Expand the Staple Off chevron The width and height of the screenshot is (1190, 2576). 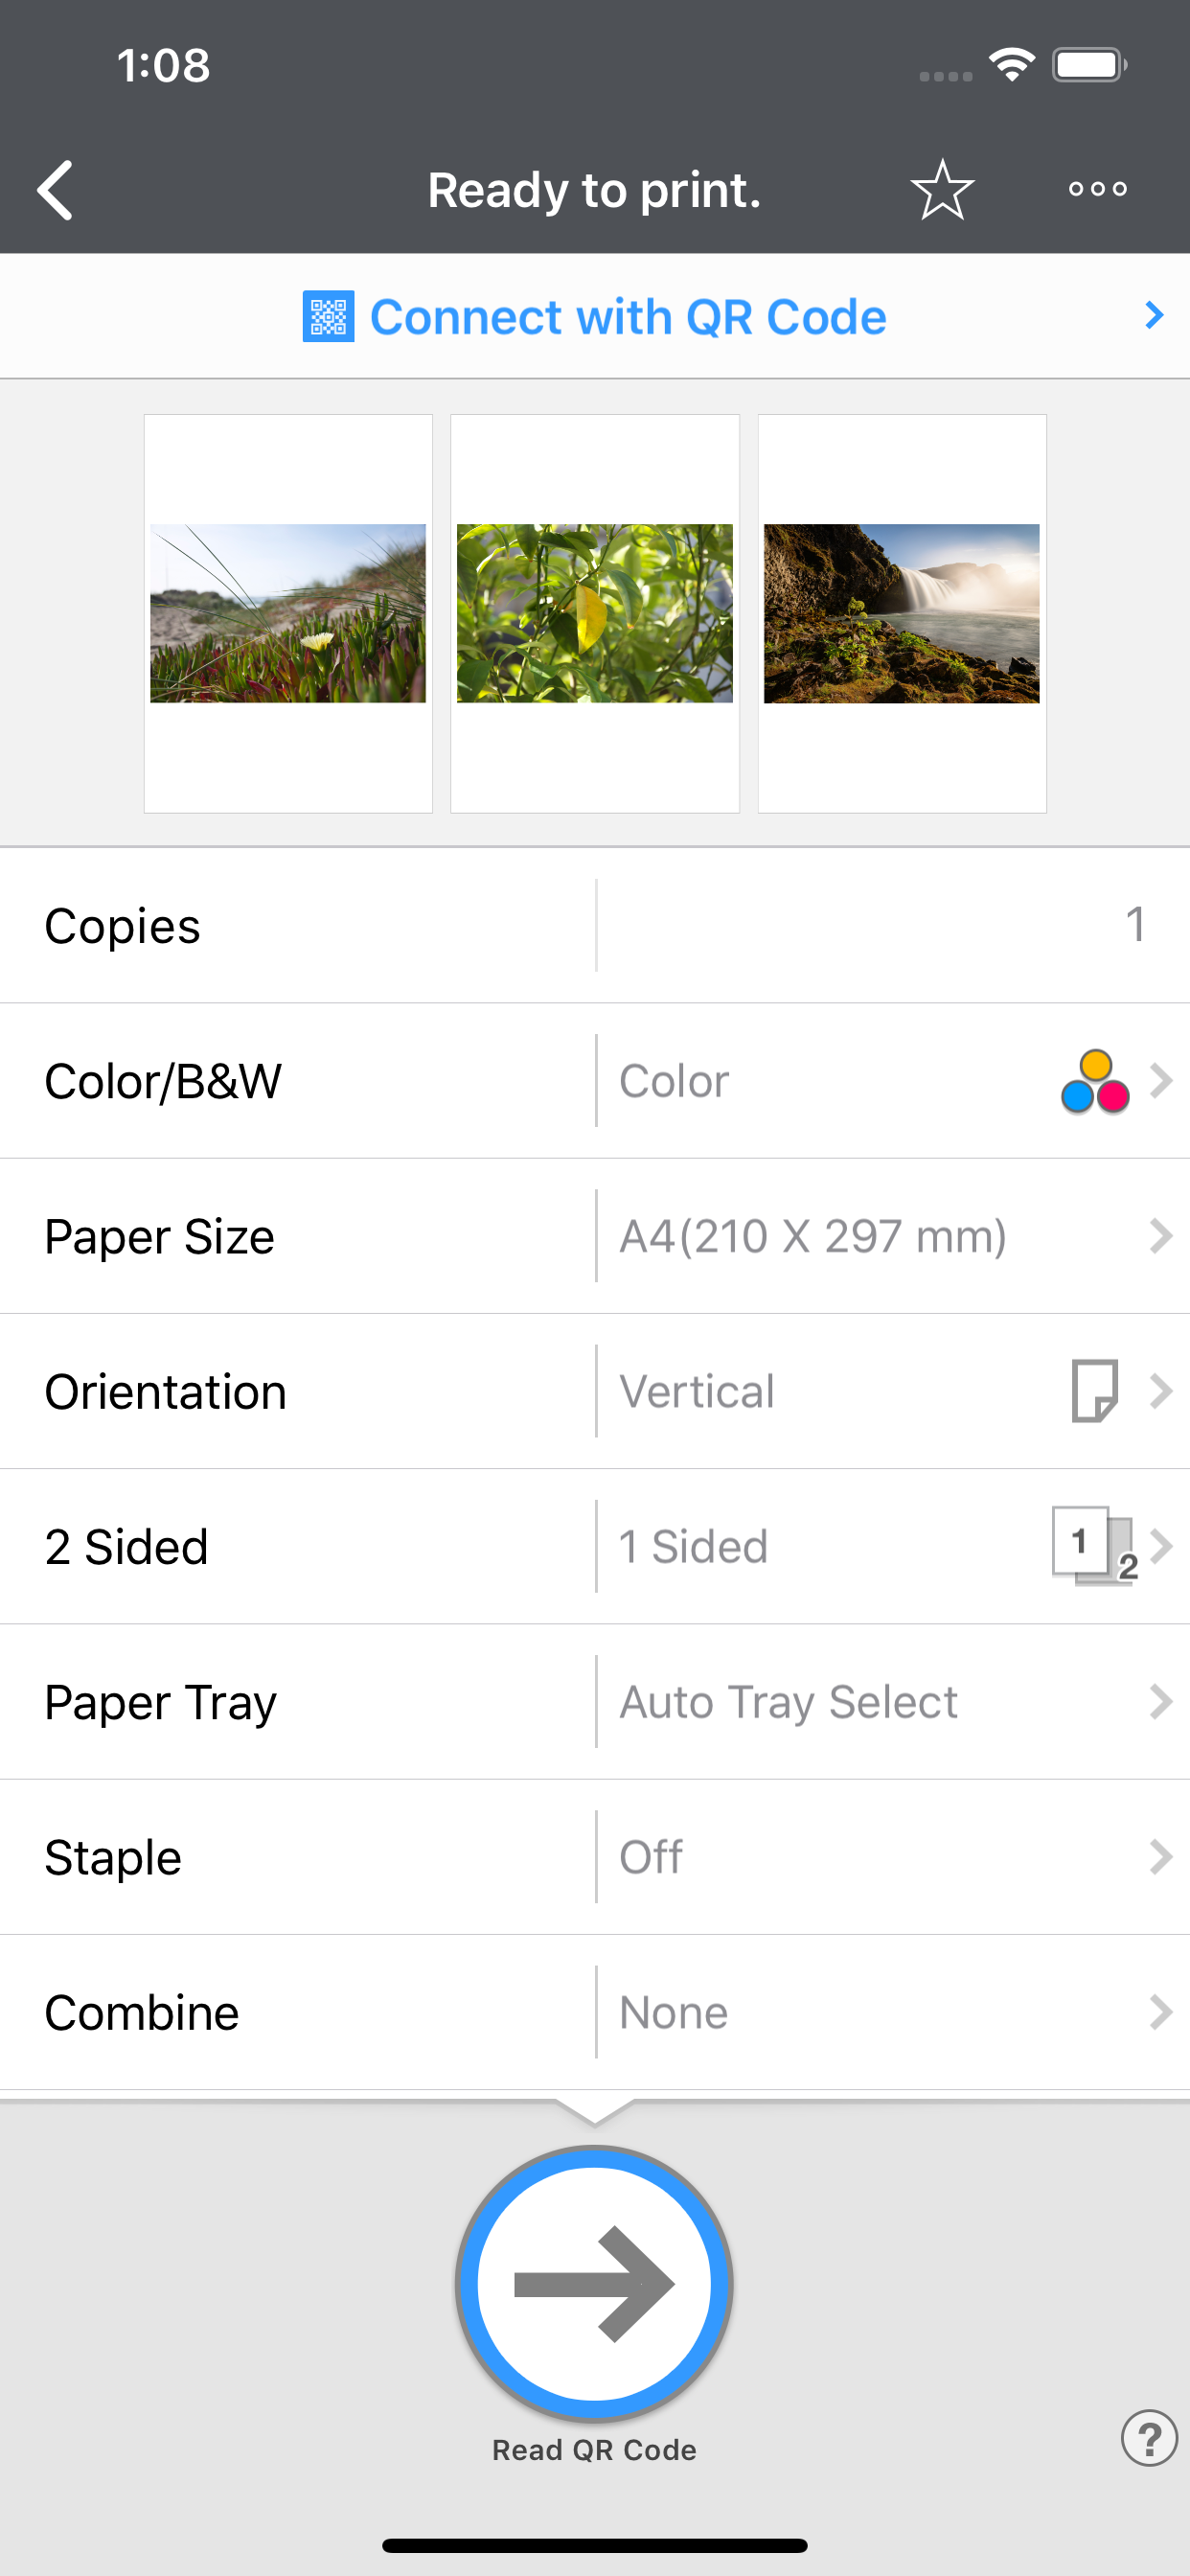pyautogui.click(x=1160, y=1857)
